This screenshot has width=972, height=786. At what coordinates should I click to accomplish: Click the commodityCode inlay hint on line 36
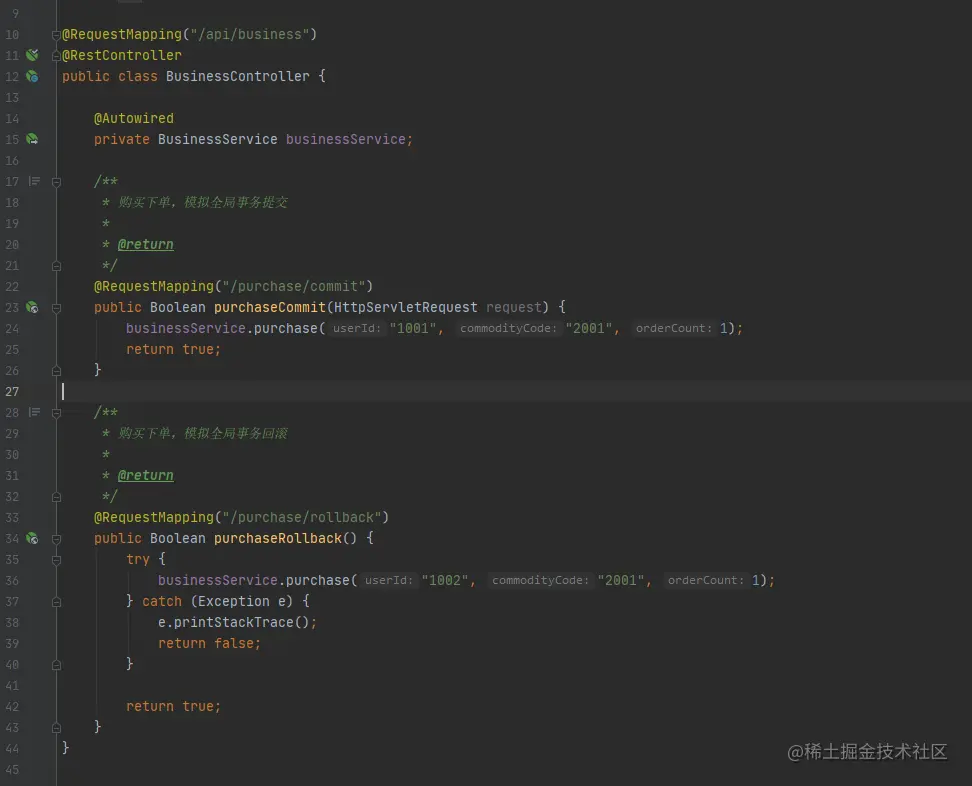coord(541,580)
